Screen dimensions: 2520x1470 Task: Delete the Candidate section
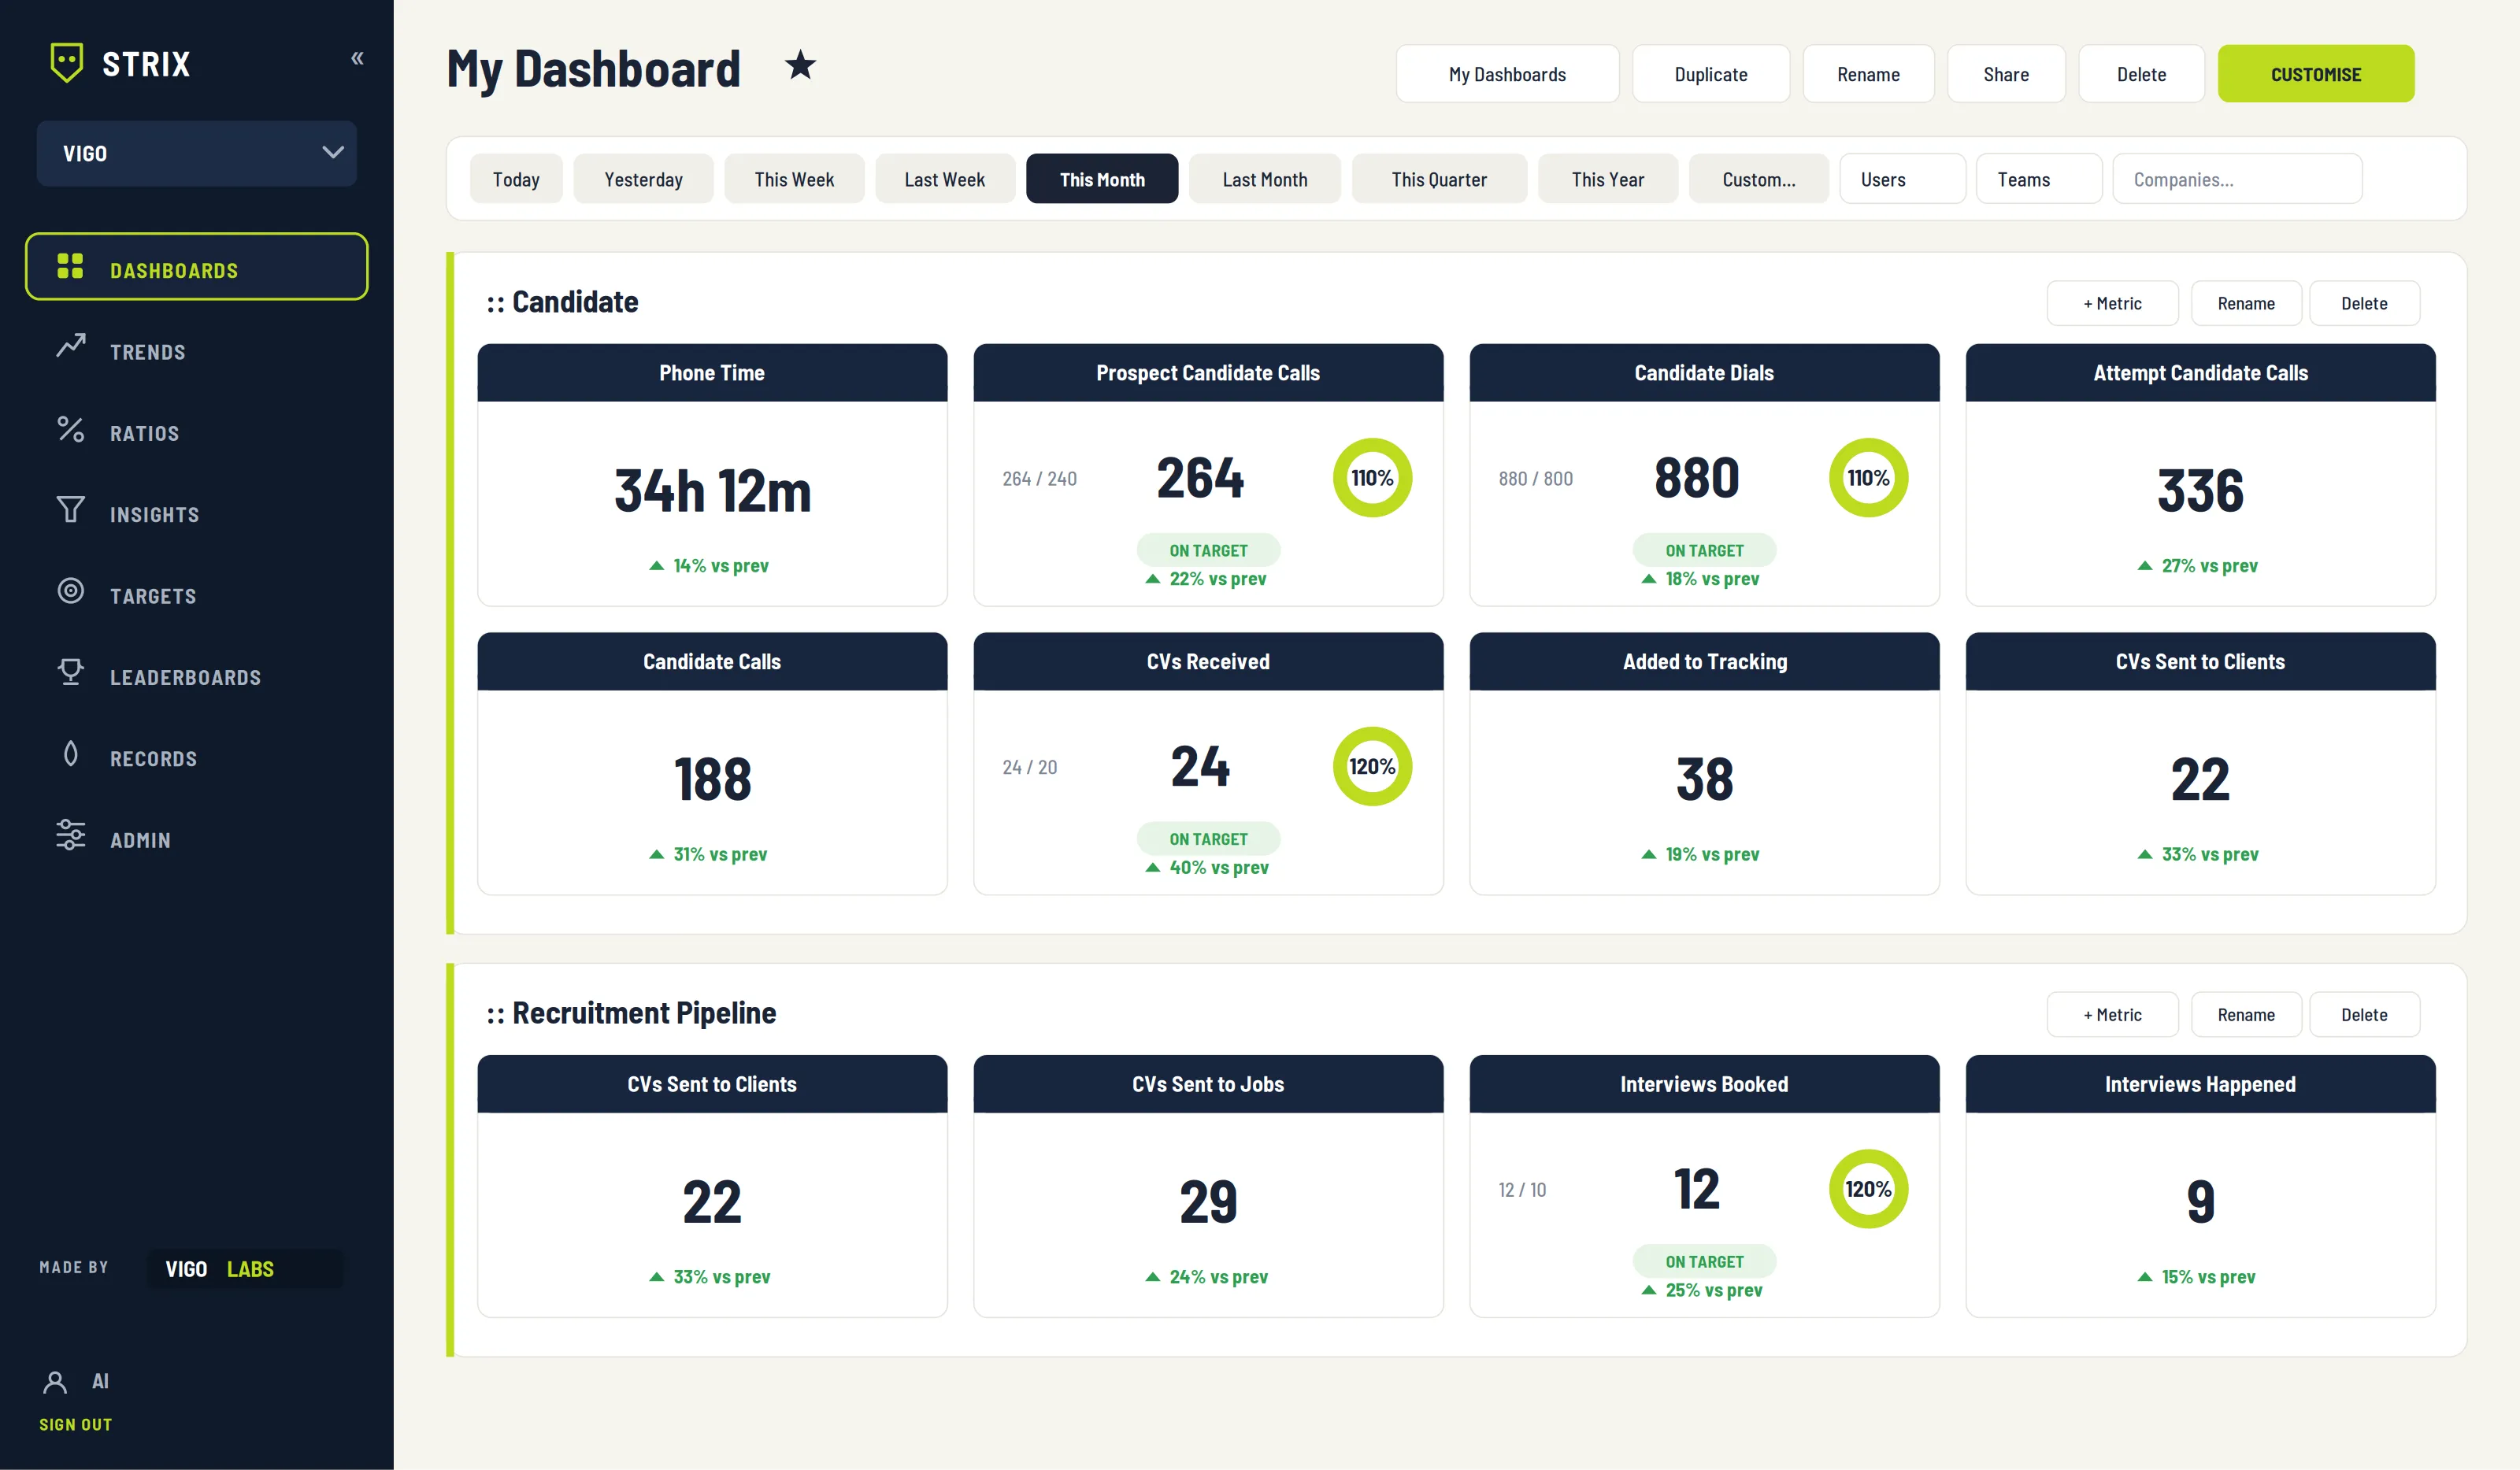pos(2364,303)
